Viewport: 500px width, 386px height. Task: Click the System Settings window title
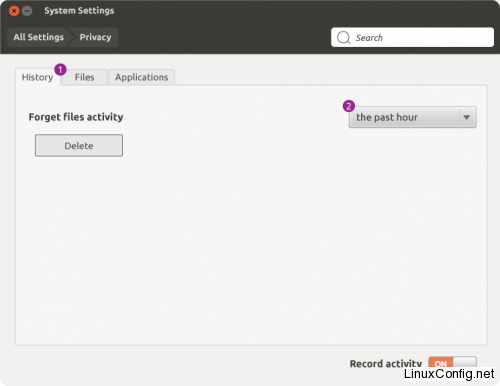pos(79,11)
